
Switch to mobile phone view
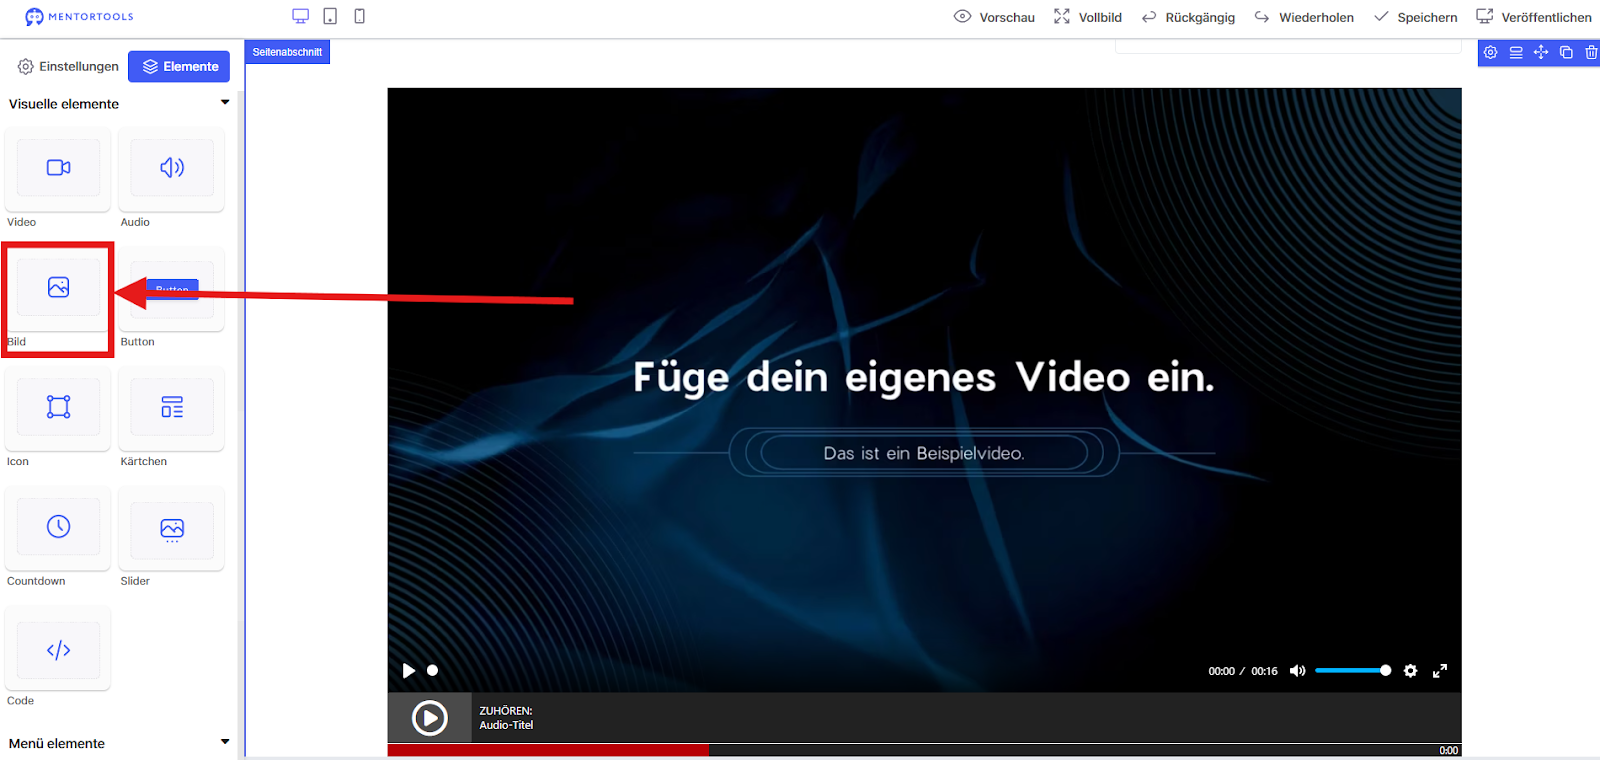pyautogui.click(x=360, y=16)
